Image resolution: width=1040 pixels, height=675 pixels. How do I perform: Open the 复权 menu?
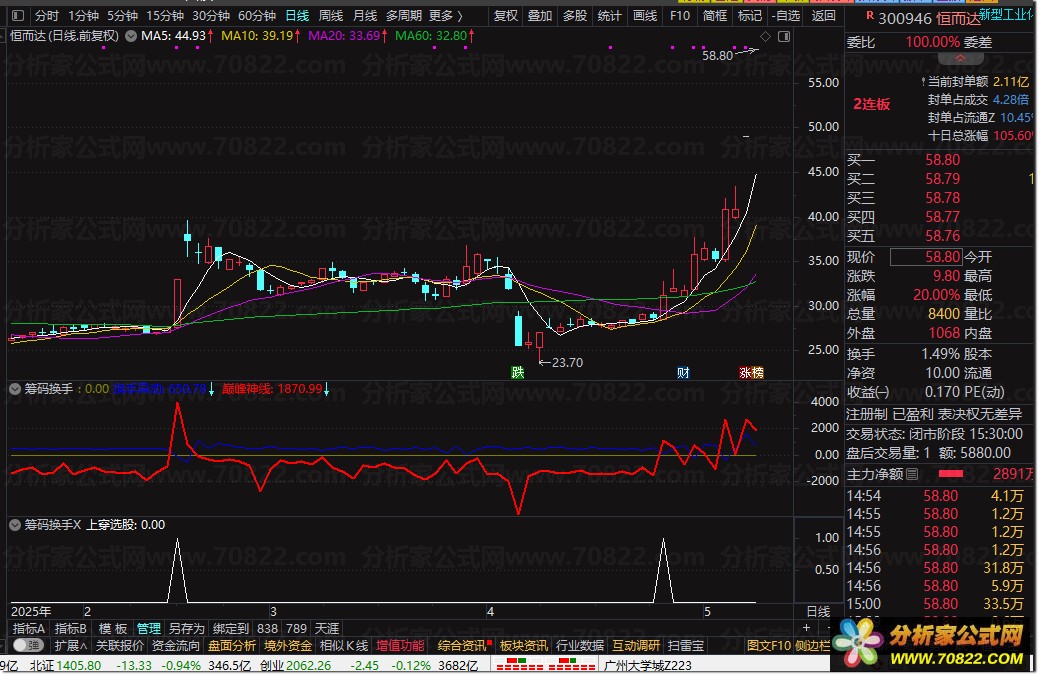pyautogui.click(x=505, y=15)
